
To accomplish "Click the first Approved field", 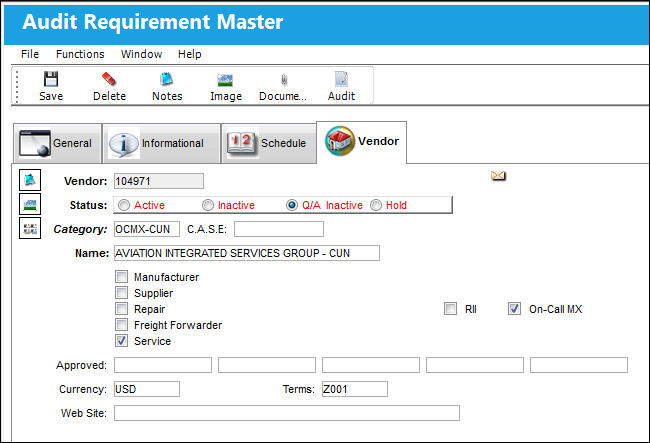I will (163, 365).
